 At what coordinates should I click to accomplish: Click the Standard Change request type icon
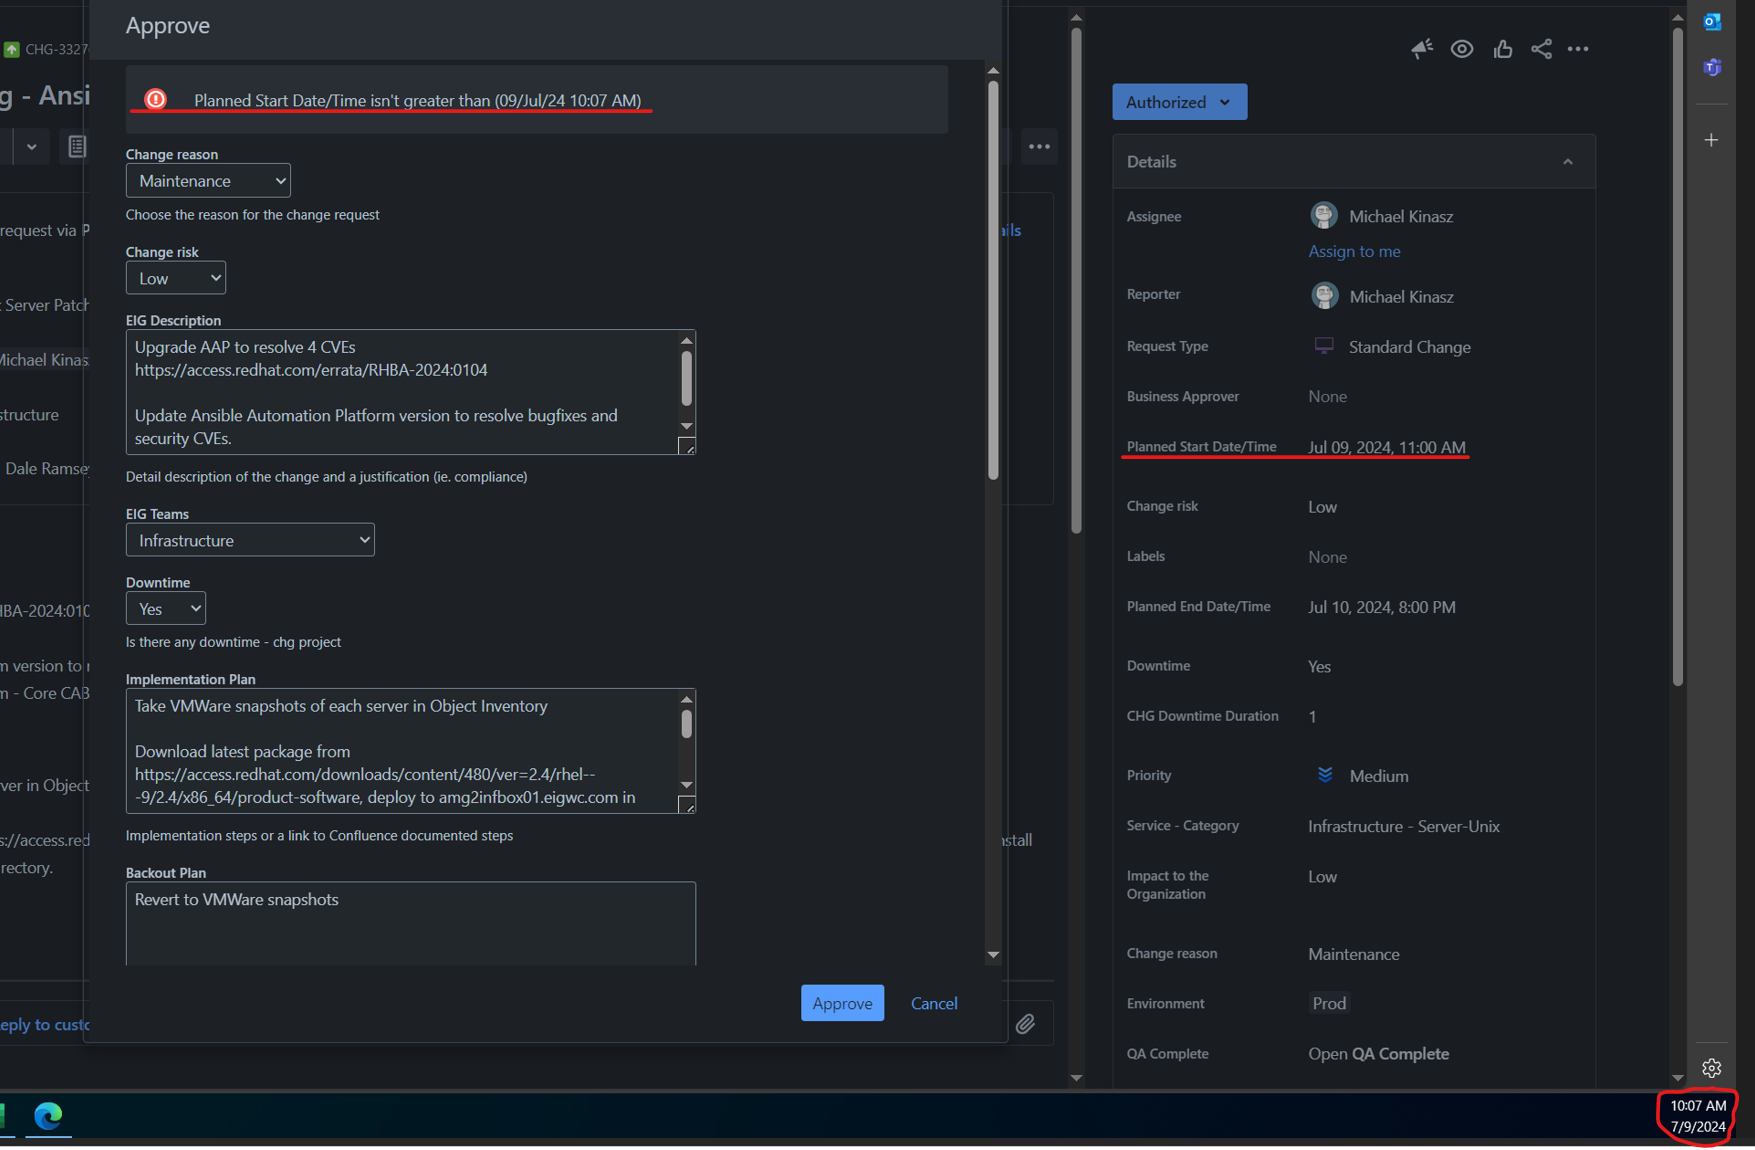1324,346
